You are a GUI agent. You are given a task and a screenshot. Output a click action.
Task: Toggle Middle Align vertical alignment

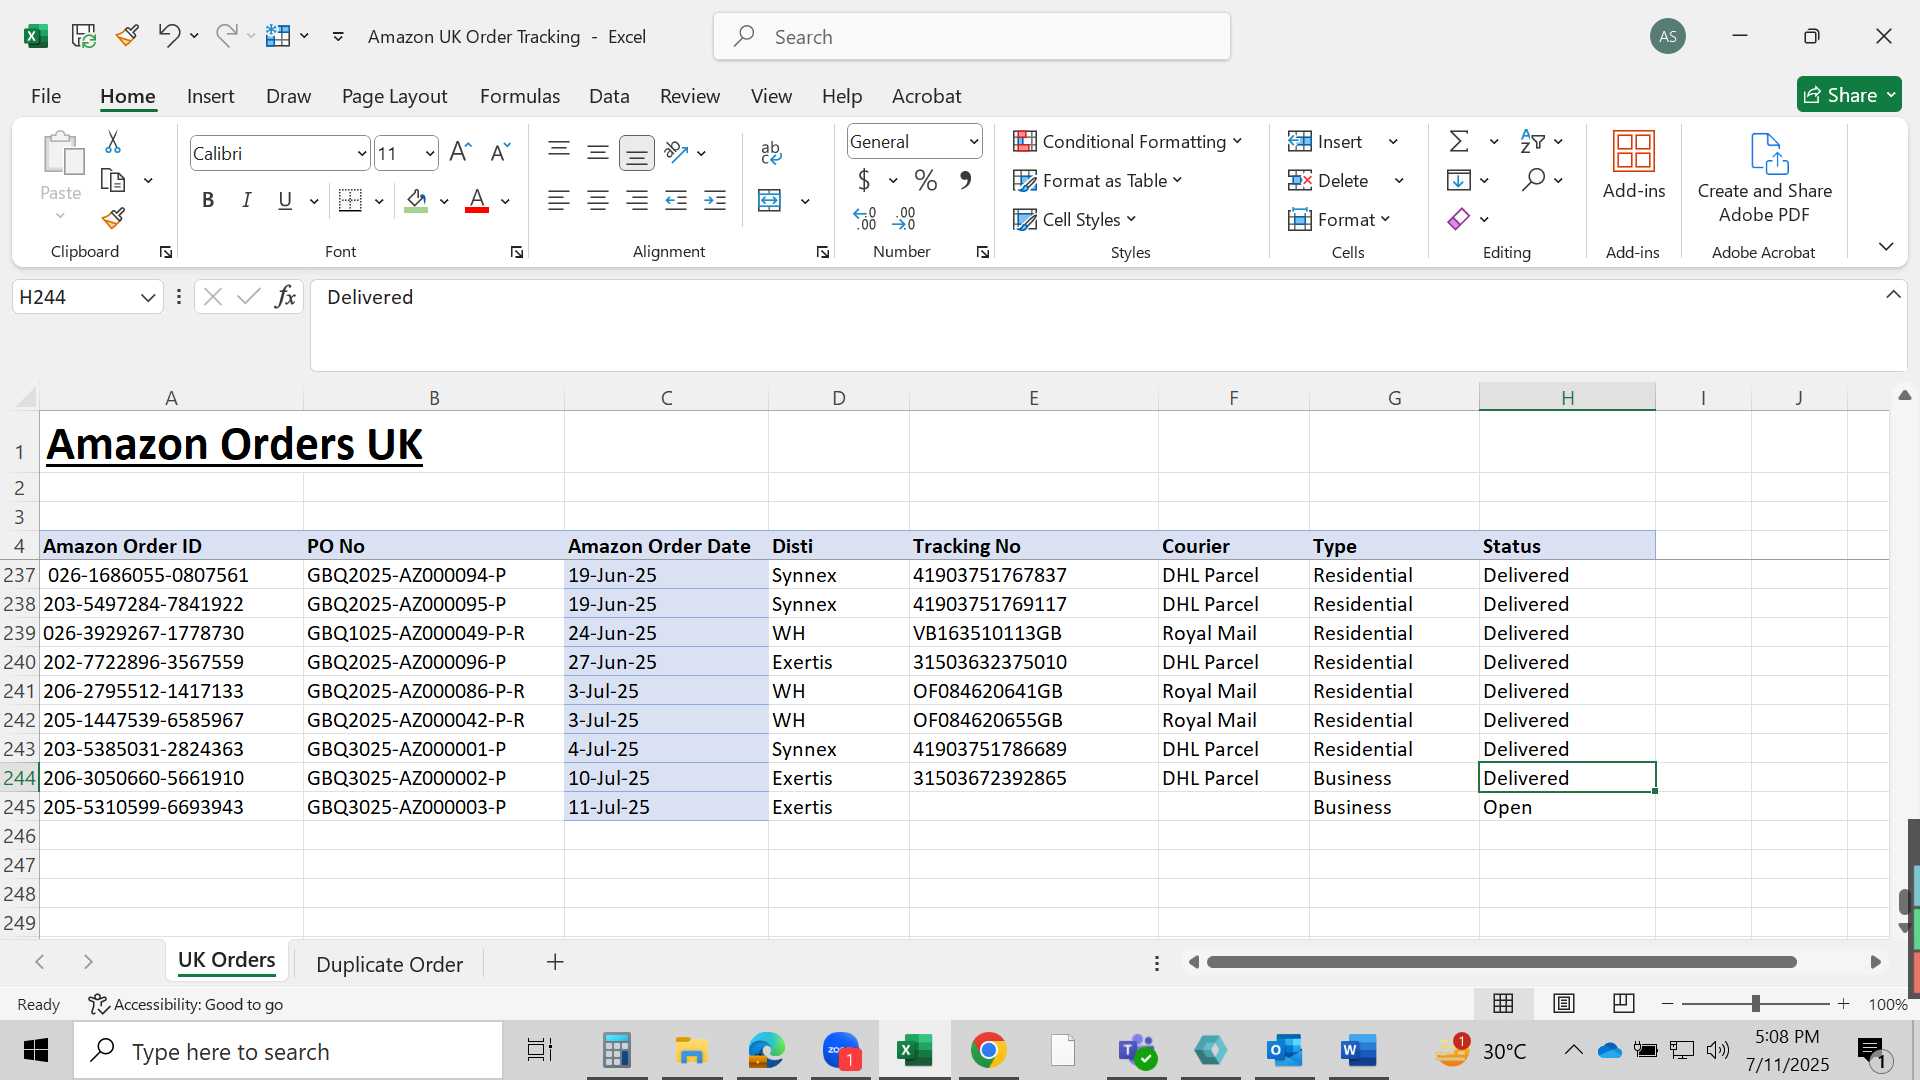click(x=598, y=152)
